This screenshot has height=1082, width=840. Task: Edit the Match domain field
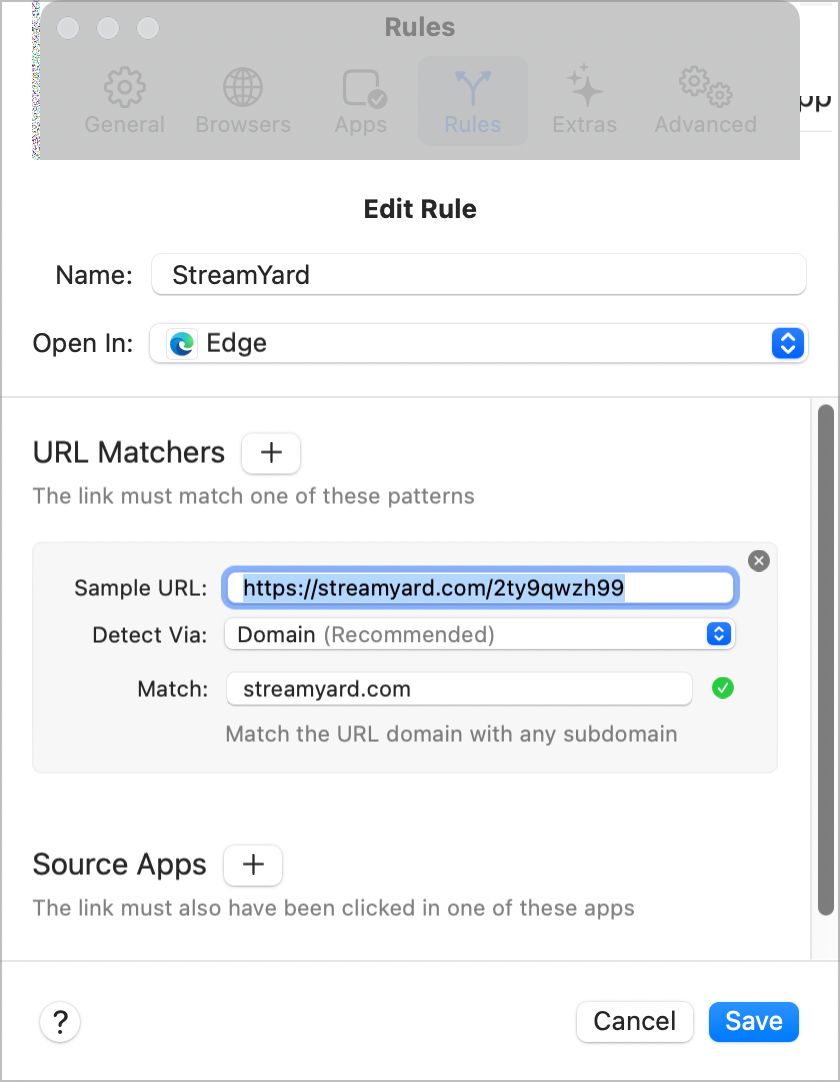click(458, 689)
